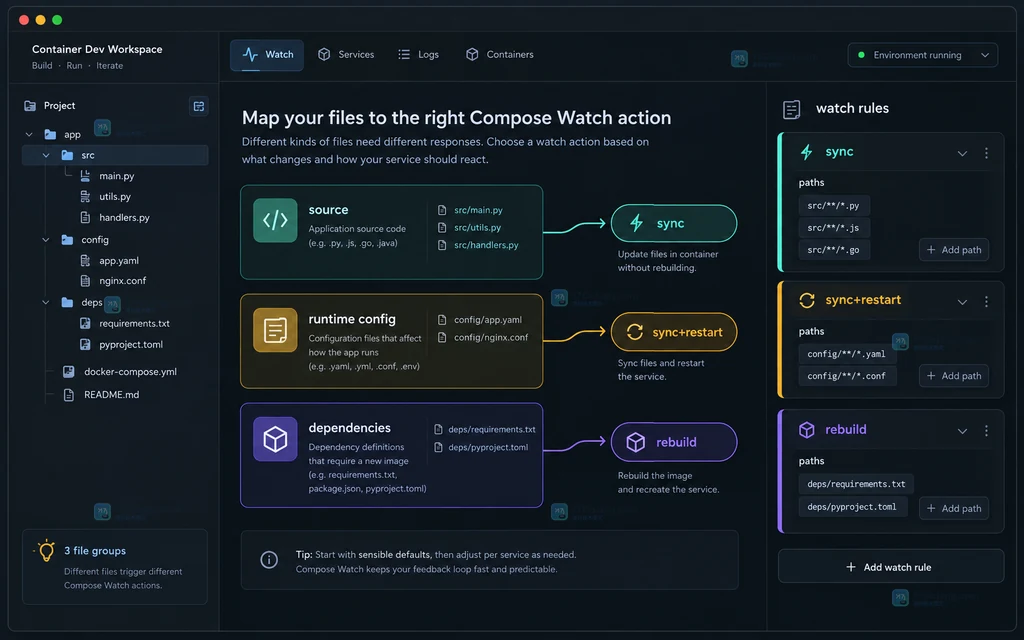The height and width of the screenshot is (640, 1024).
Task: Select the src/**/*.py path chip
Action: (x=834, y=206)
